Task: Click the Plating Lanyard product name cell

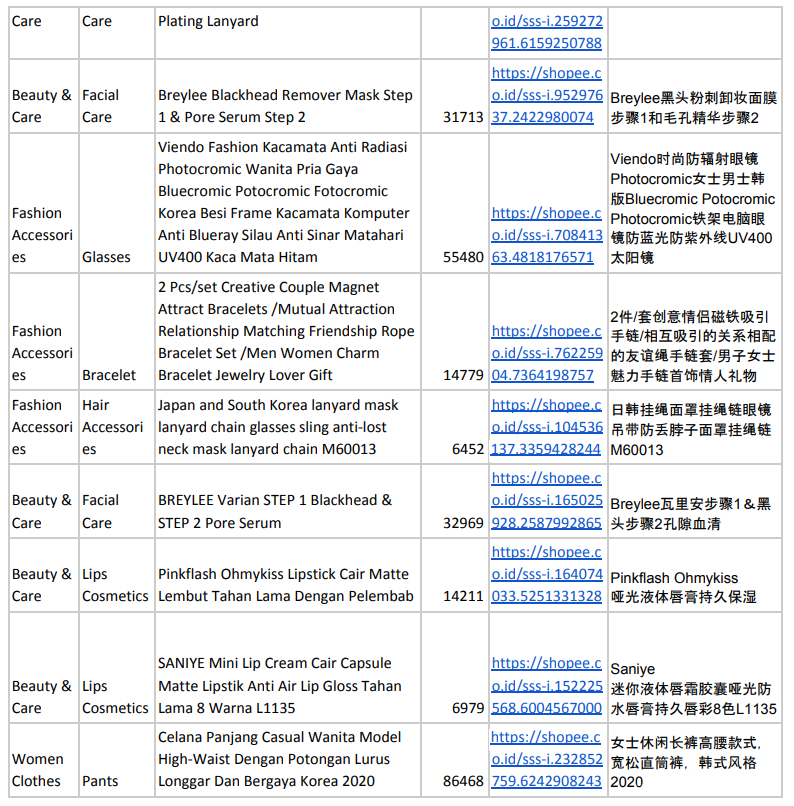Action: [x=208, y=21]
